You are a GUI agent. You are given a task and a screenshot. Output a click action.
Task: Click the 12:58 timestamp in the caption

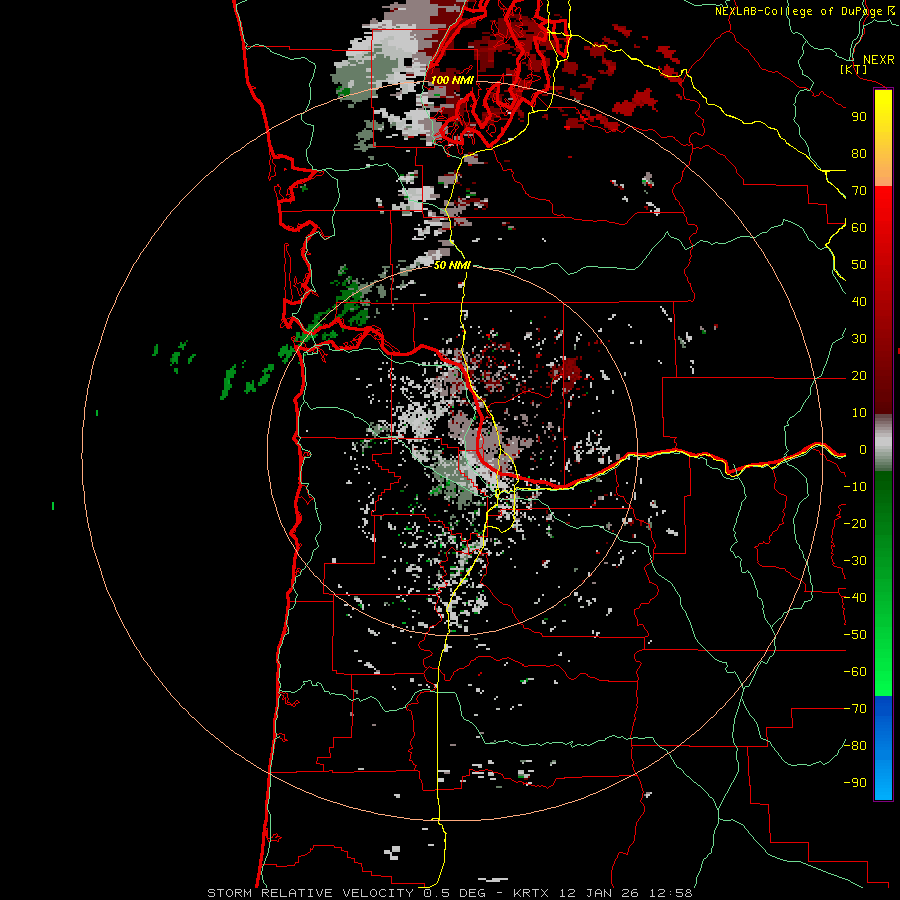tap(671, 893)
